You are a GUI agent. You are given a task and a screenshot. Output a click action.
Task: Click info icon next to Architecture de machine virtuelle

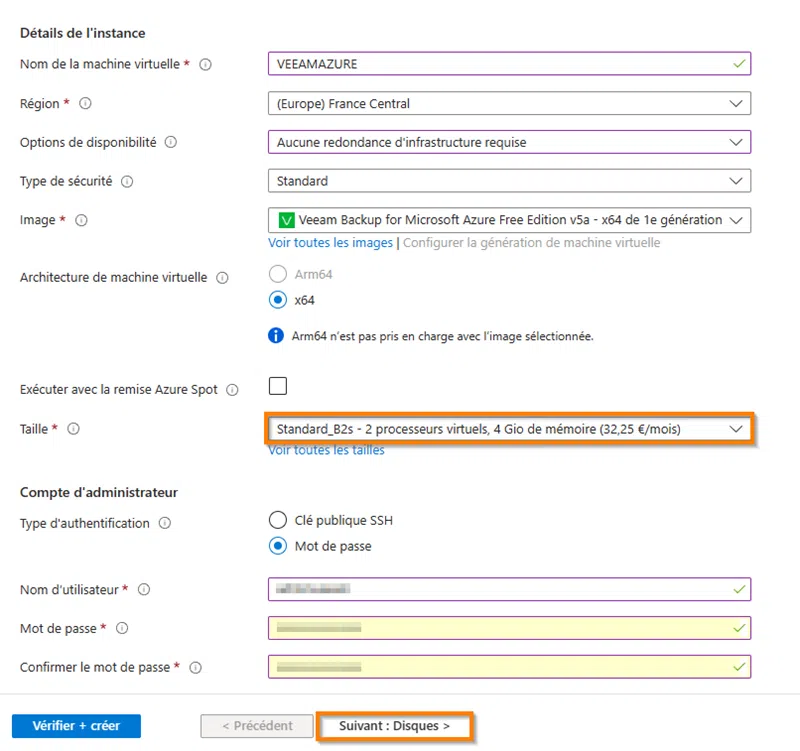[222, 278]
